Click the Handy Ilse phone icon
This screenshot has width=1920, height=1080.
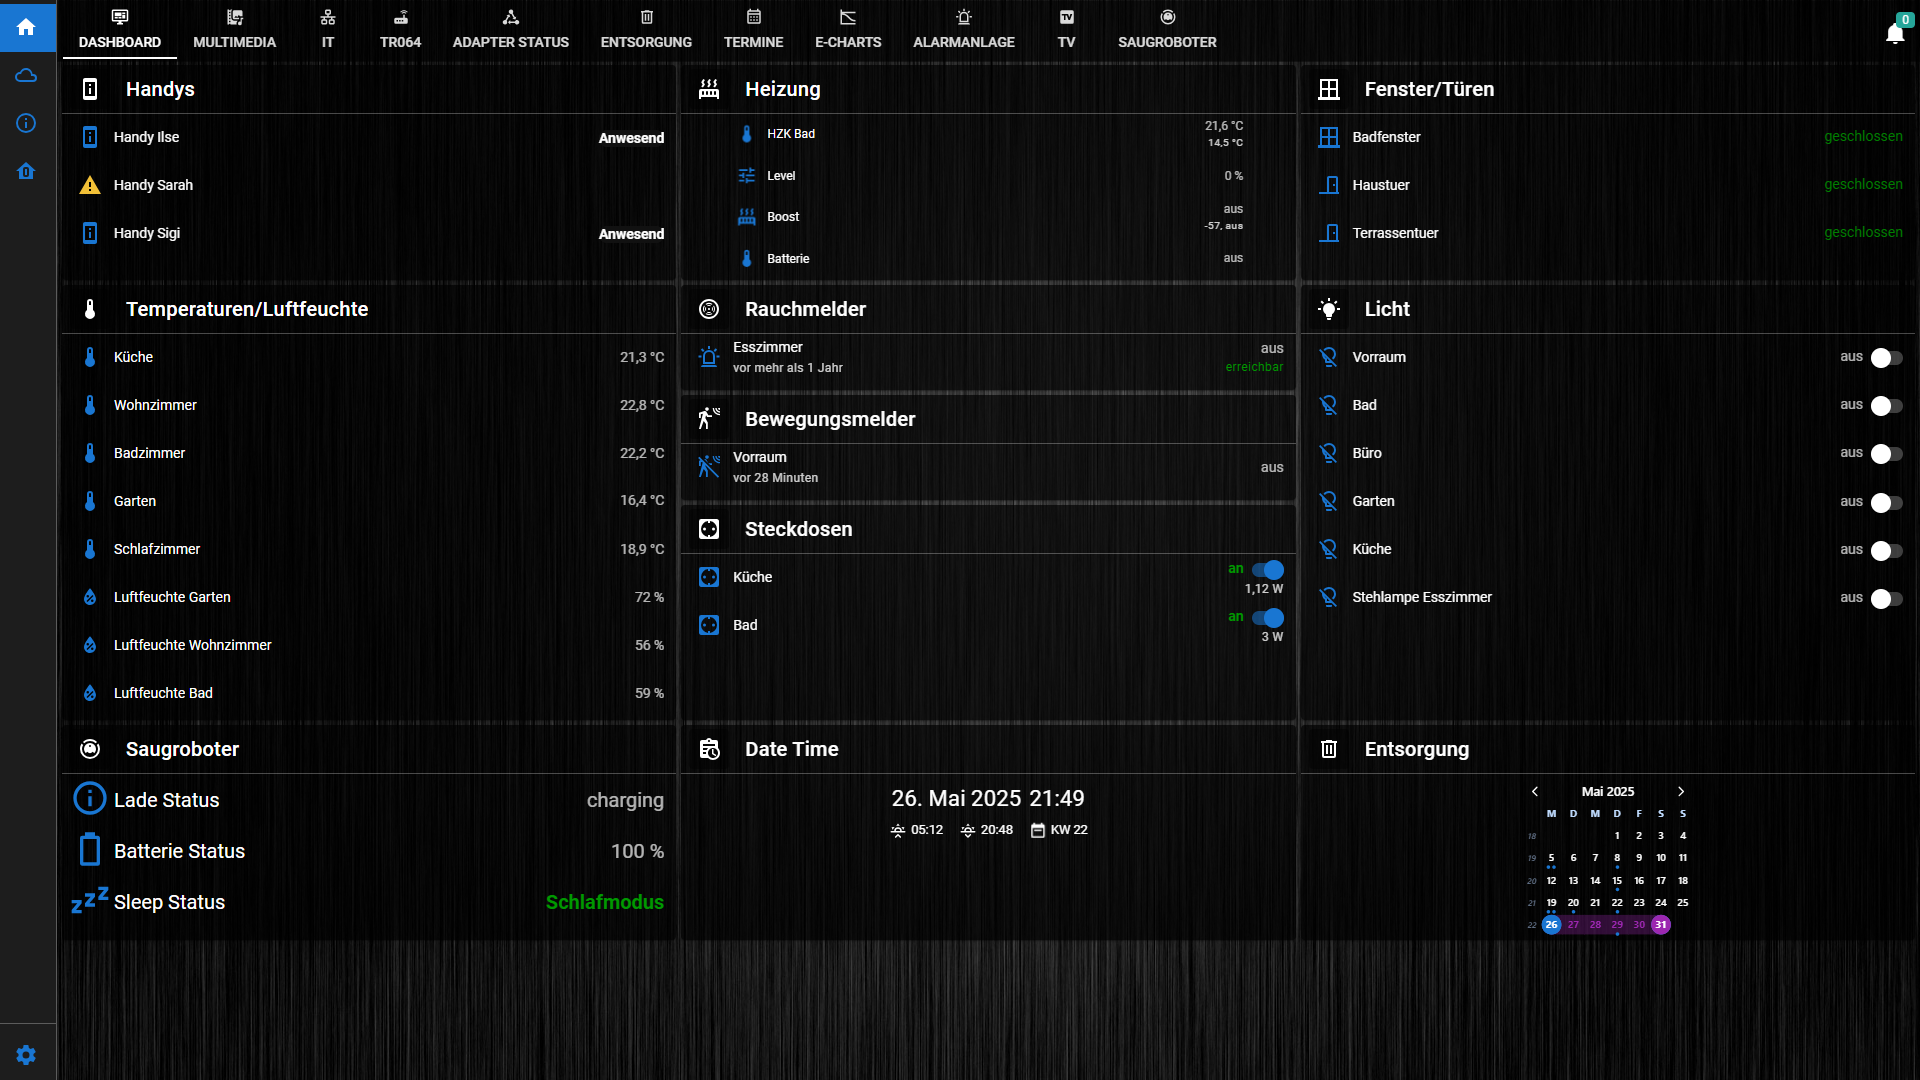[90, 137]
